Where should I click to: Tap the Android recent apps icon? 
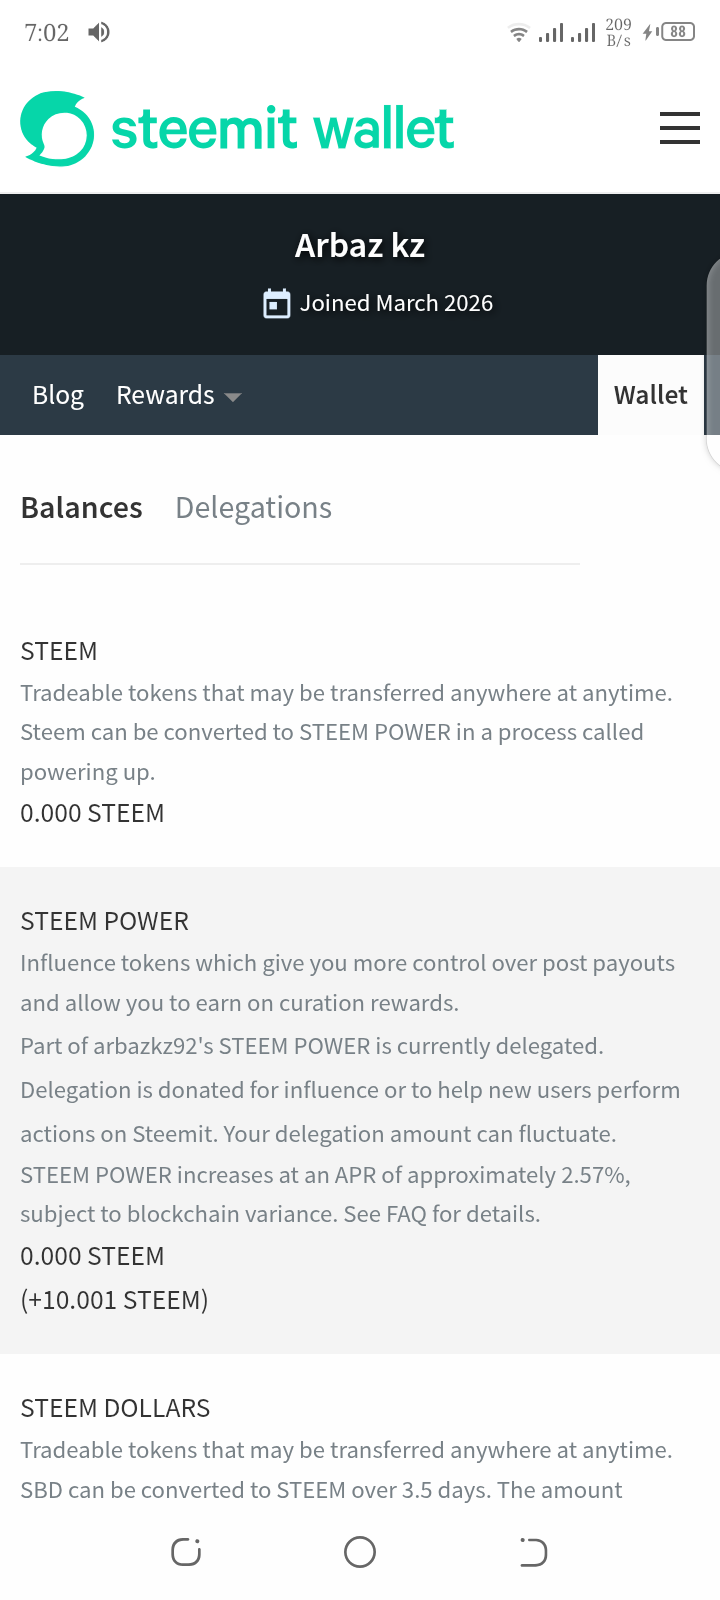click(186, 1552)
